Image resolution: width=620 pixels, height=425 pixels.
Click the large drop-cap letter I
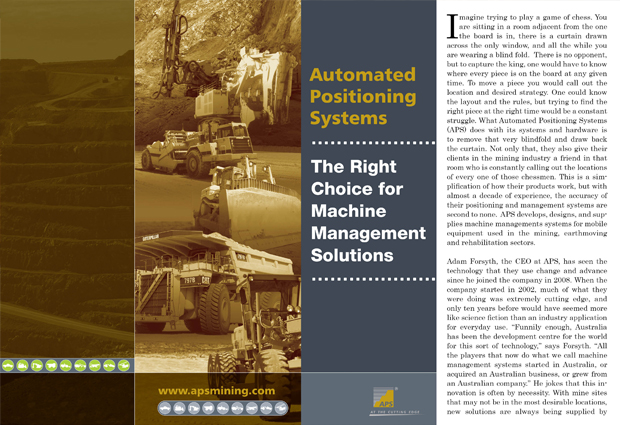point(452,26)
